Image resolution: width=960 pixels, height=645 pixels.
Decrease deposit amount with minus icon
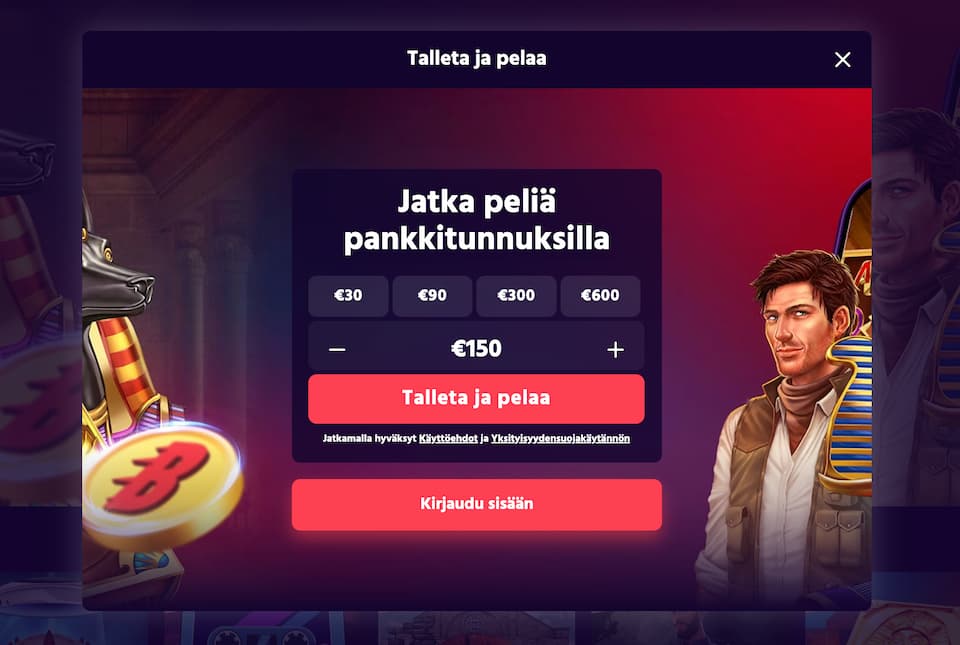337,349
